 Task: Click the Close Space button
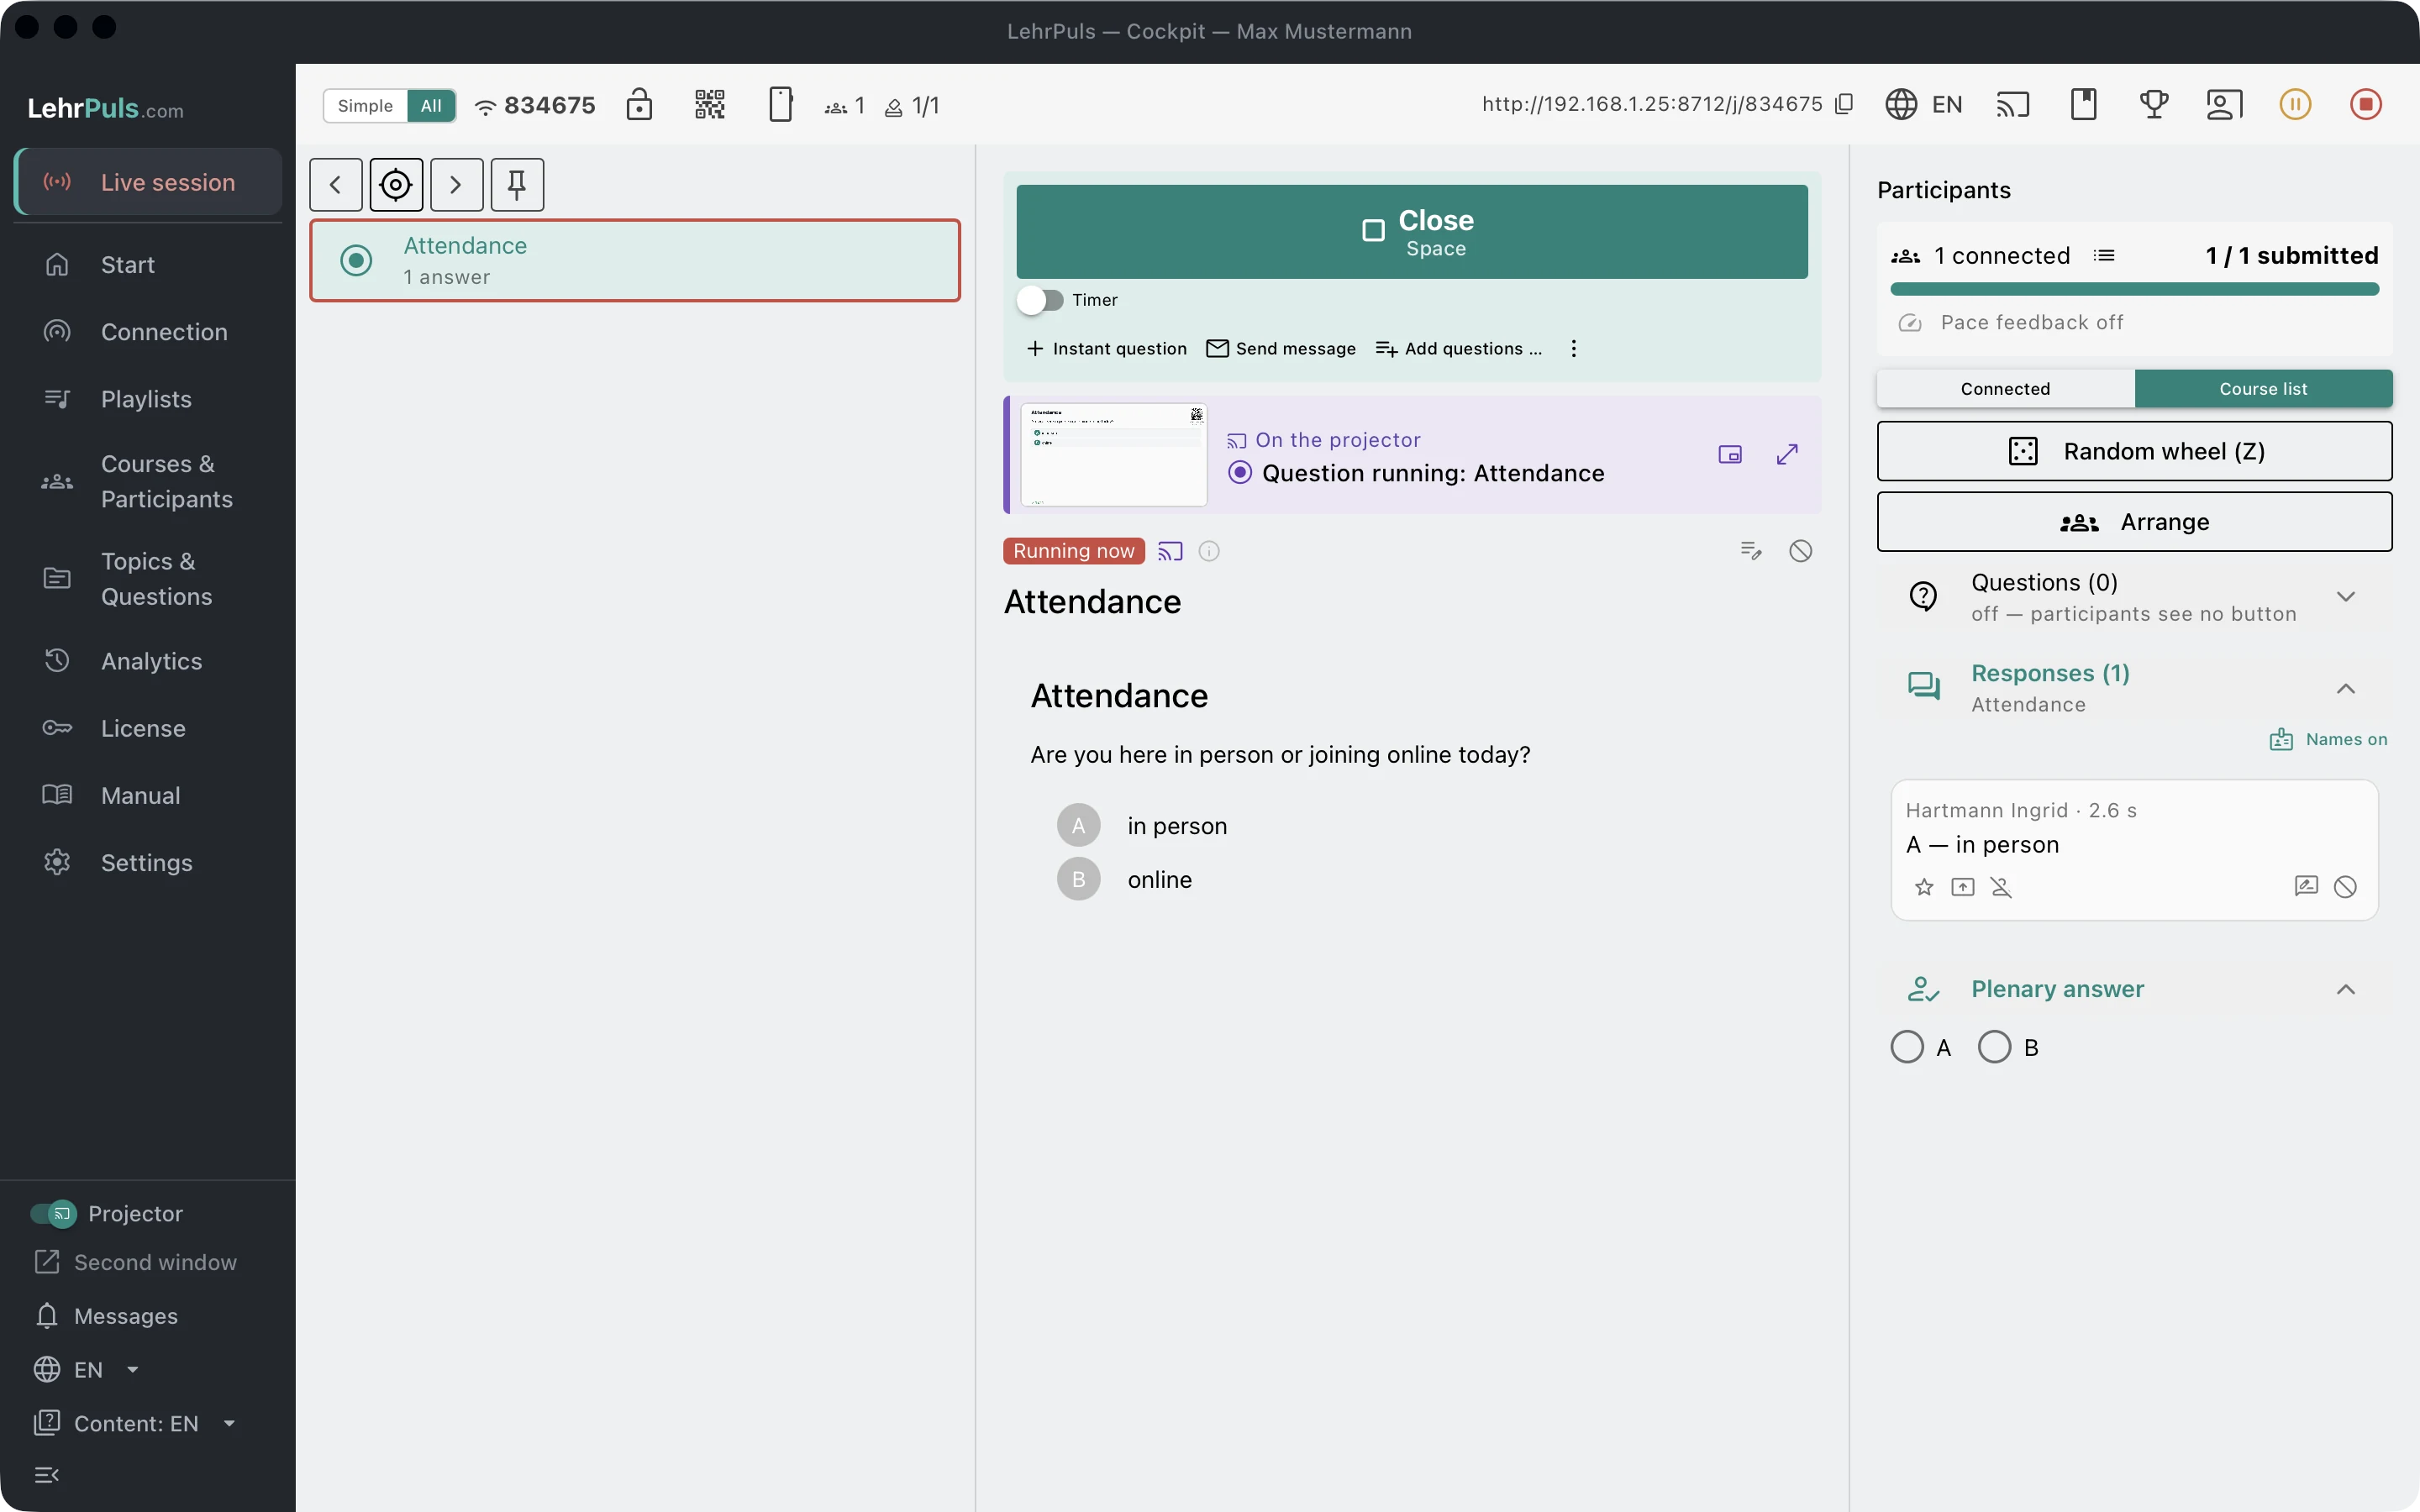click(x=1412, y=232)
